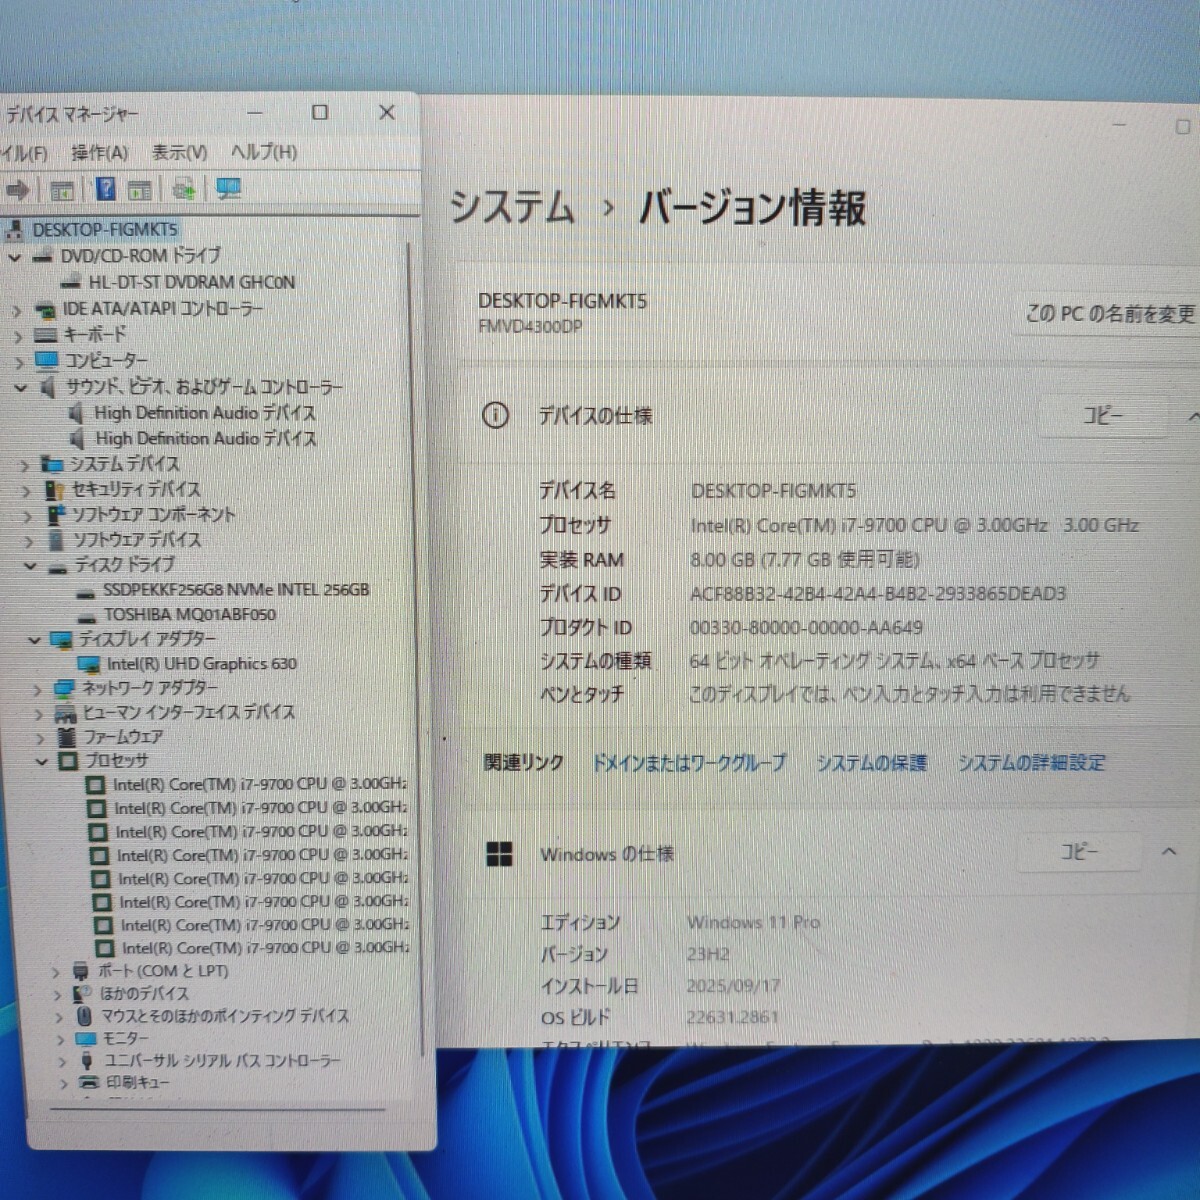Open the ヘルプ(H) menu

point(264,152)
